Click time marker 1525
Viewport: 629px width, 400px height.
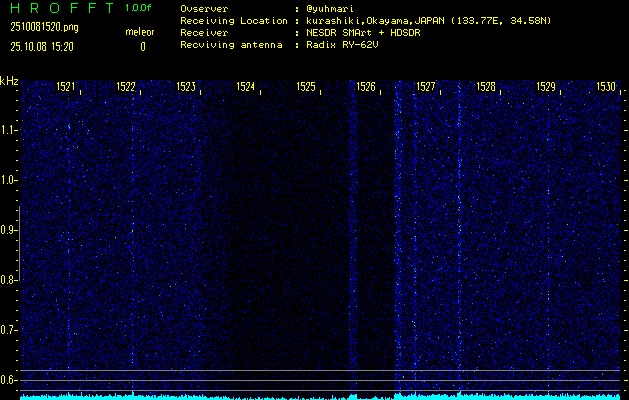coord(306,86)
